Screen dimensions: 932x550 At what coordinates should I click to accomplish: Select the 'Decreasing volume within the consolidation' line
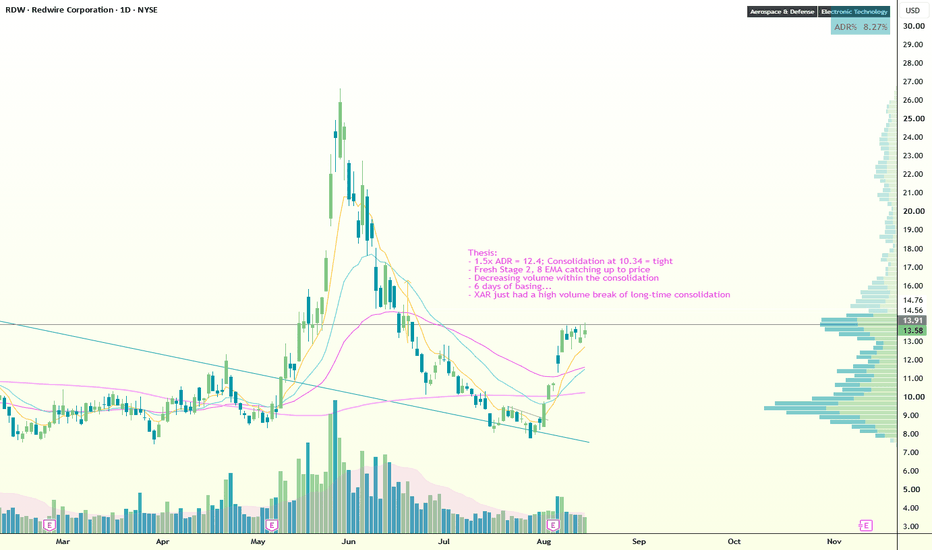(x=563, y=278)
